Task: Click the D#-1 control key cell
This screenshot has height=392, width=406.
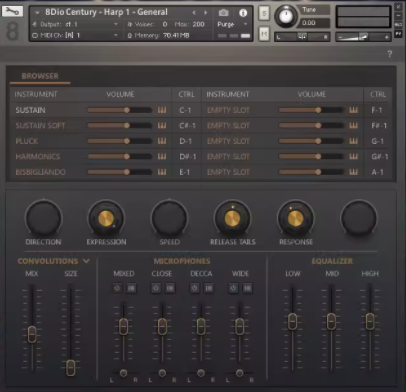Action: tap(187, 156)
